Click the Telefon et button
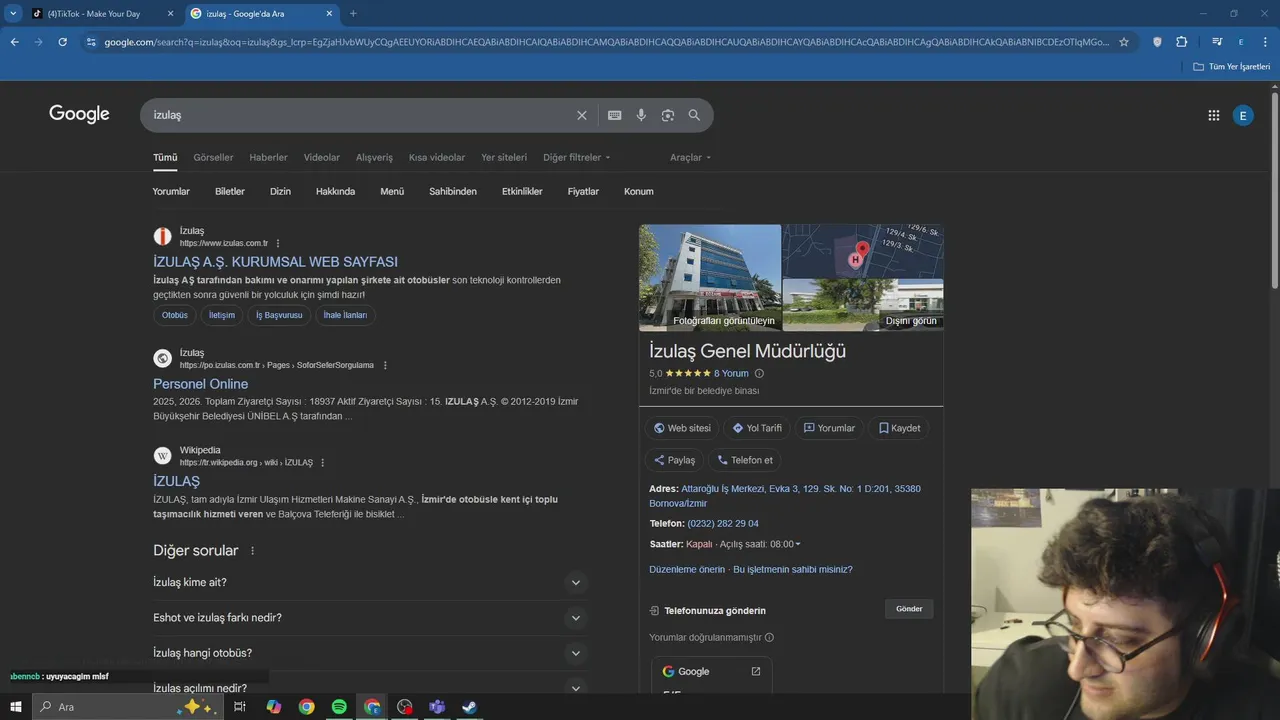 (745, 460)
